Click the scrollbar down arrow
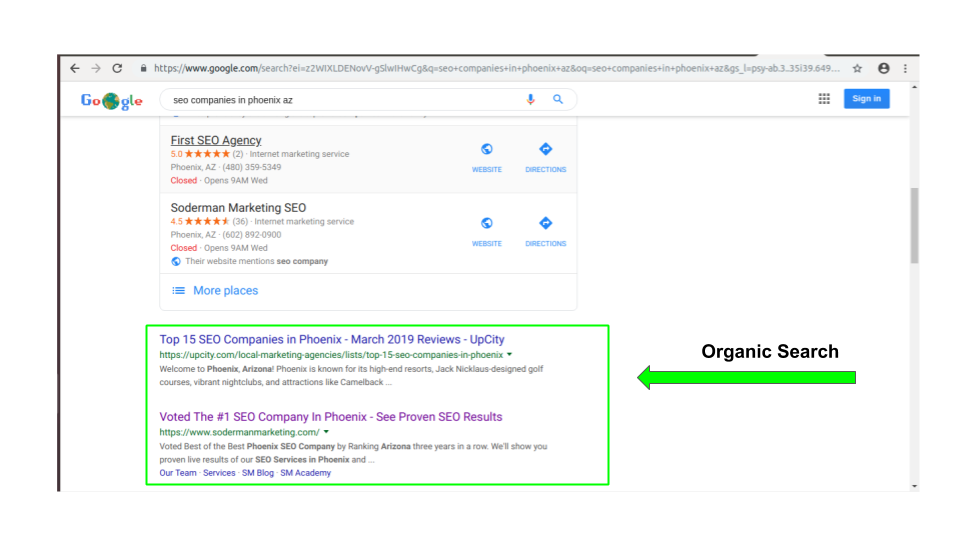 pos(915,486)
